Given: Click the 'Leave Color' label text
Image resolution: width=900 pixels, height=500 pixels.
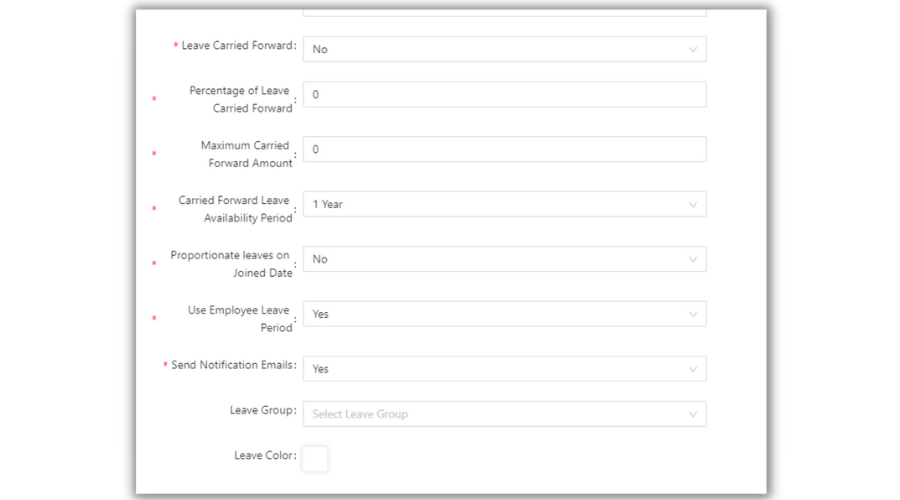Looking at the screenshot, I should [264, 456].
